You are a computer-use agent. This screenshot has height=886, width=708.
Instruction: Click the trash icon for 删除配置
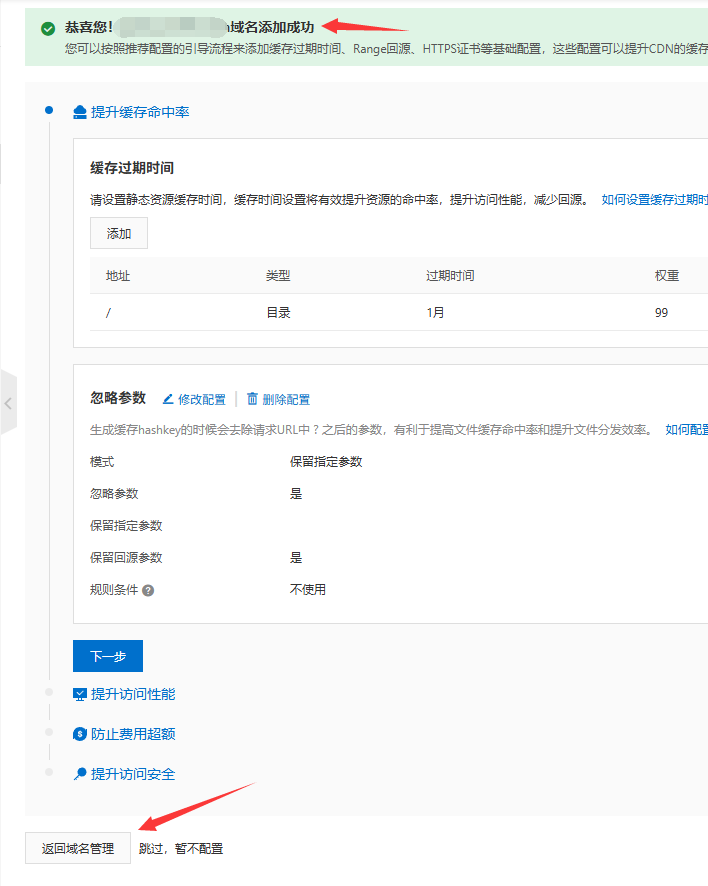point(252,399)
